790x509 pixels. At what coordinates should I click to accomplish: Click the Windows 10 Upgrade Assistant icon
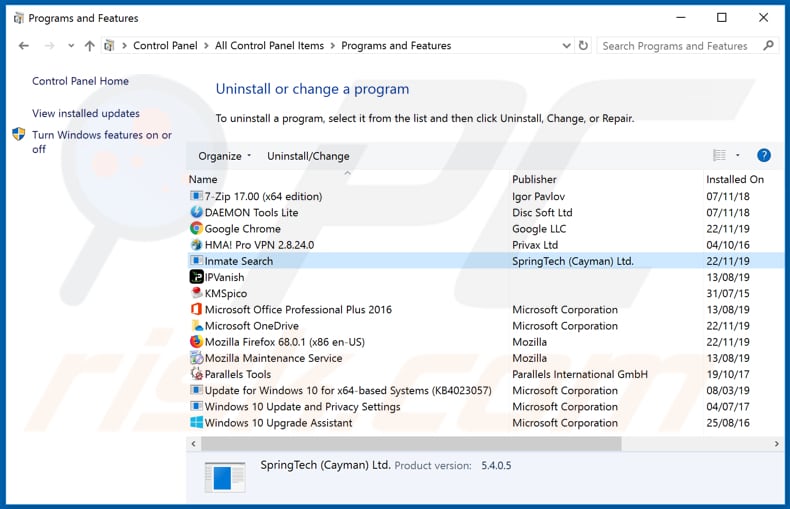[196, 422]
